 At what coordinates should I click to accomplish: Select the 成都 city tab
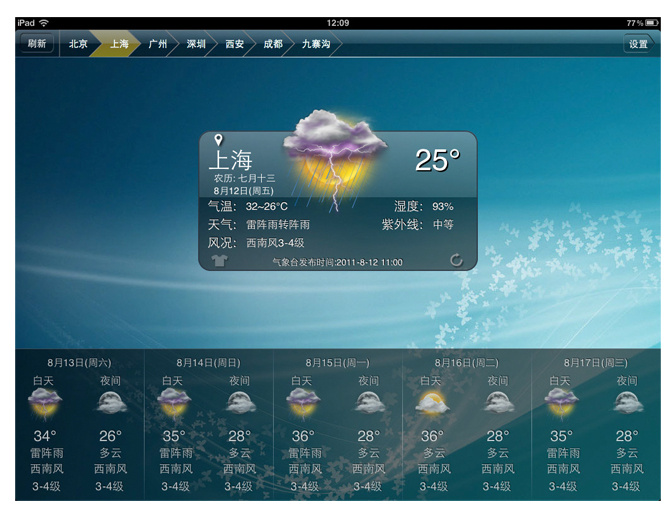click(x=273, y=44)
